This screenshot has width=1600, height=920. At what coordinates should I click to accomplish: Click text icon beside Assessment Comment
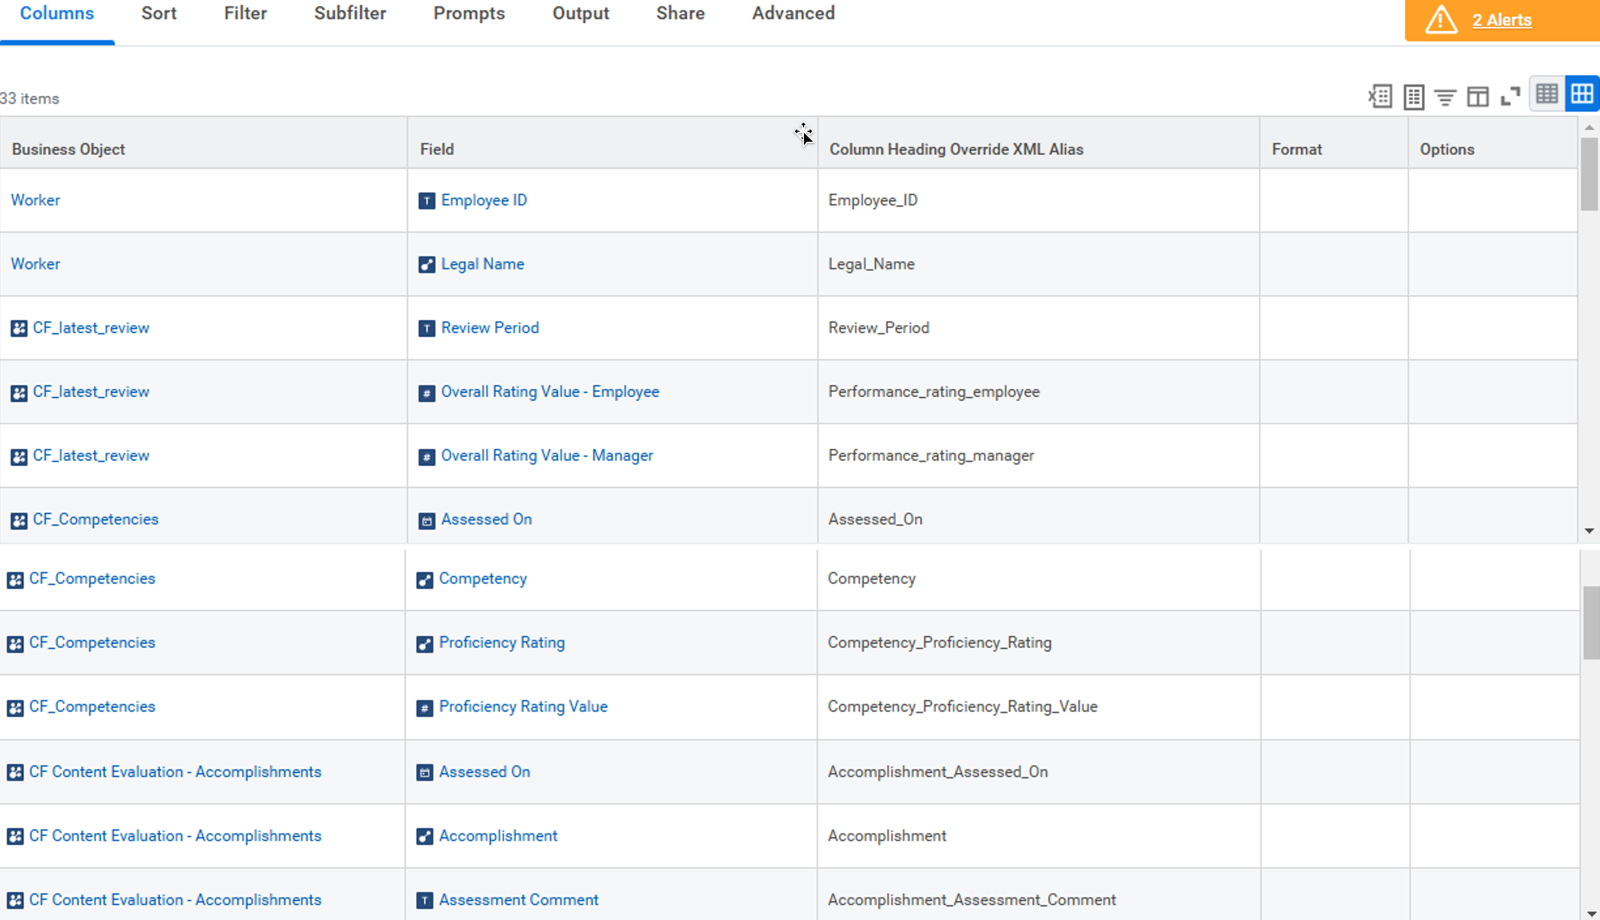click(x=425, y=901)
